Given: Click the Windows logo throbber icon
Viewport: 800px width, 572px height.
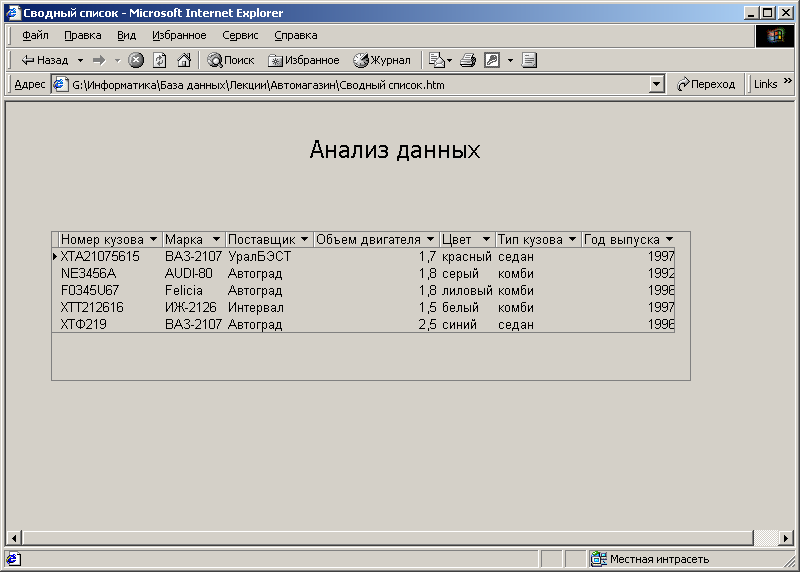Looking at the screenshot, I should (774, 36).
